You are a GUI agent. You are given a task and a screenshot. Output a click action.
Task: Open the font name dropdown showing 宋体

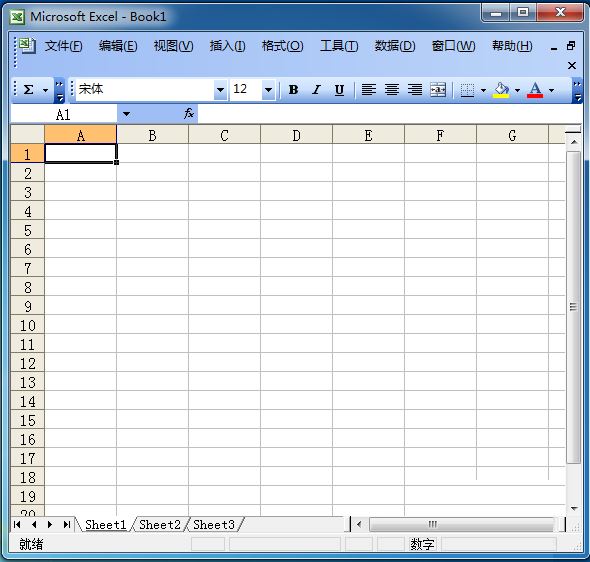point(220,90)
